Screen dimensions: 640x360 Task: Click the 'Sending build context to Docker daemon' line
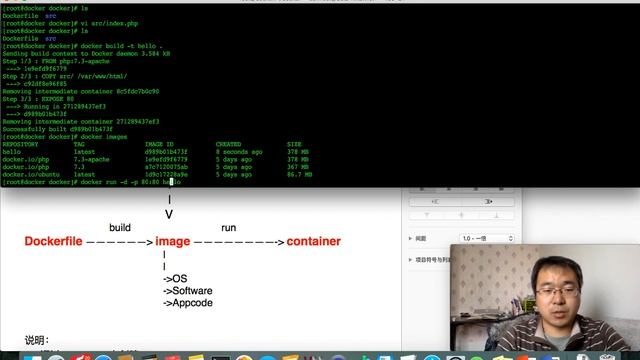point(86,54)
